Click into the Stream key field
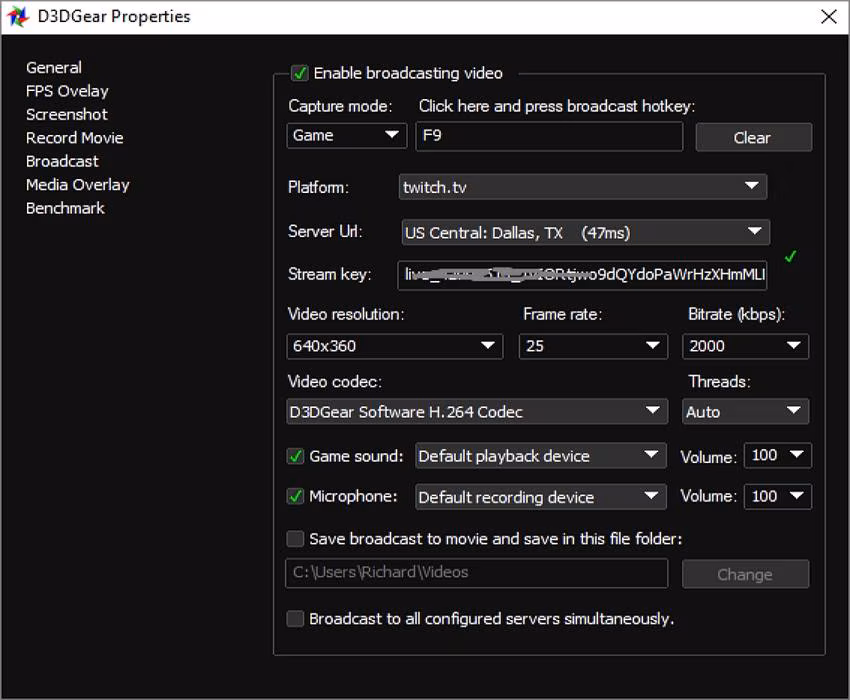850x700 pixels. 582,274
